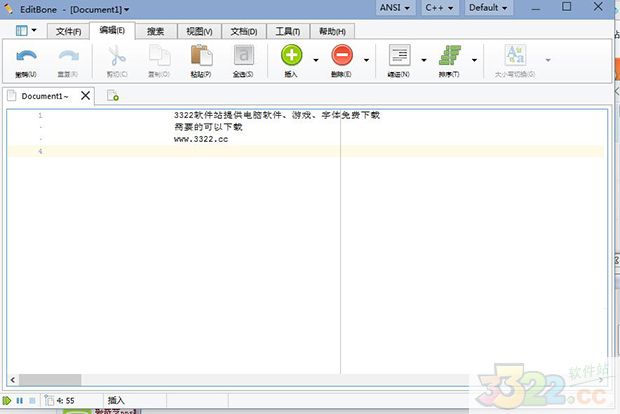Click the green macro play button

[7, 401]
